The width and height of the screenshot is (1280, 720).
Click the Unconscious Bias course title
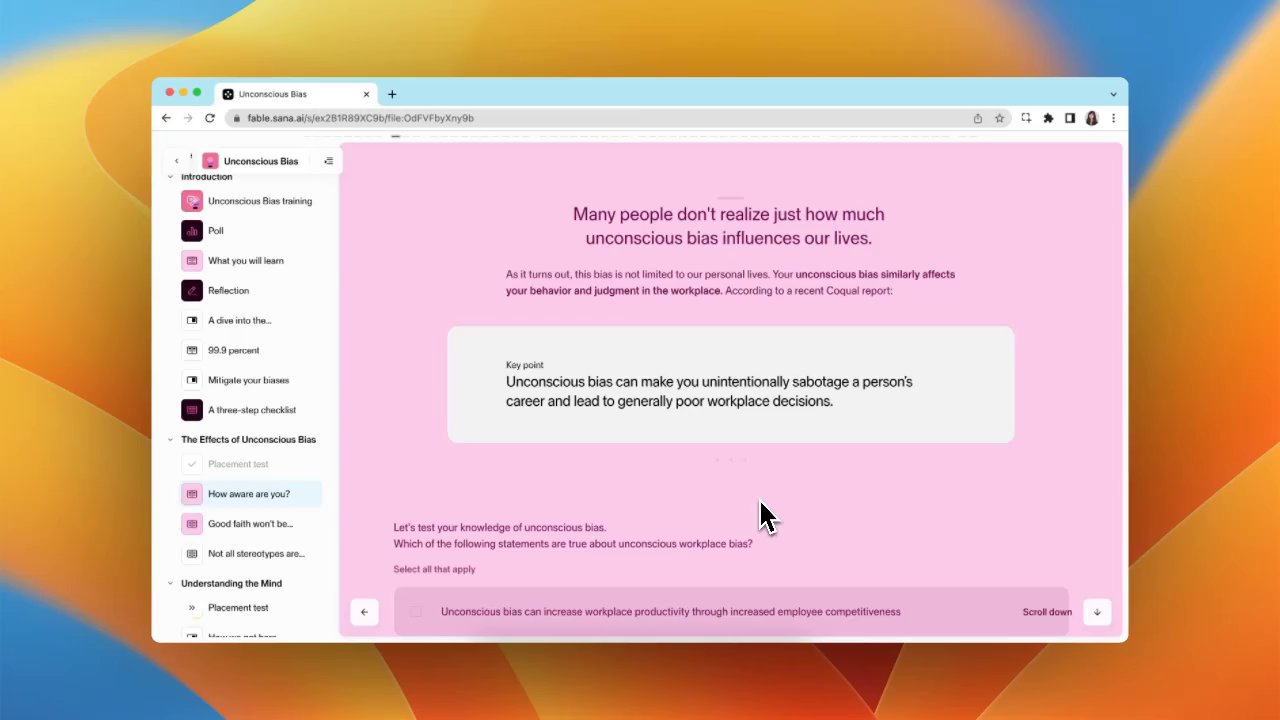coord(261,161)
